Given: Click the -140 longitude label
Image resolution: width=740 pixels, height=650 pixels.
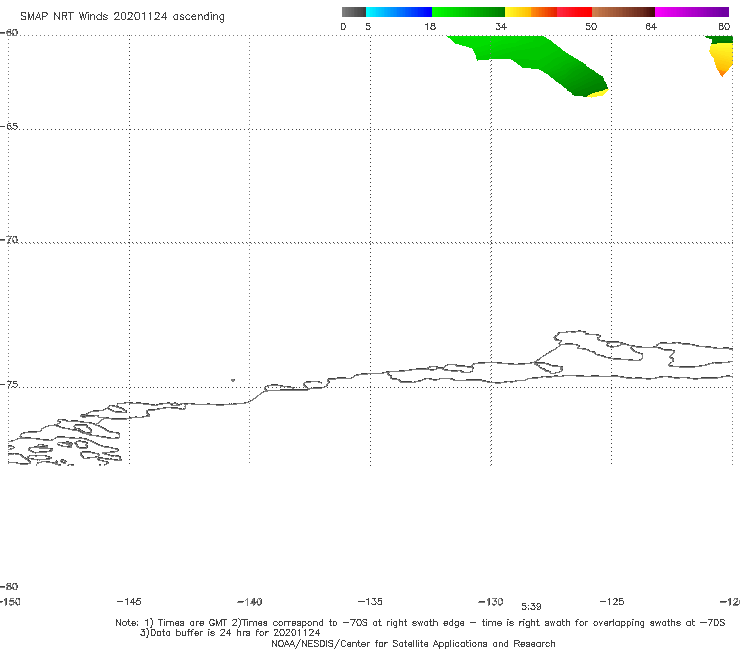Looking at the screenshot, I should tap(250, 602).
